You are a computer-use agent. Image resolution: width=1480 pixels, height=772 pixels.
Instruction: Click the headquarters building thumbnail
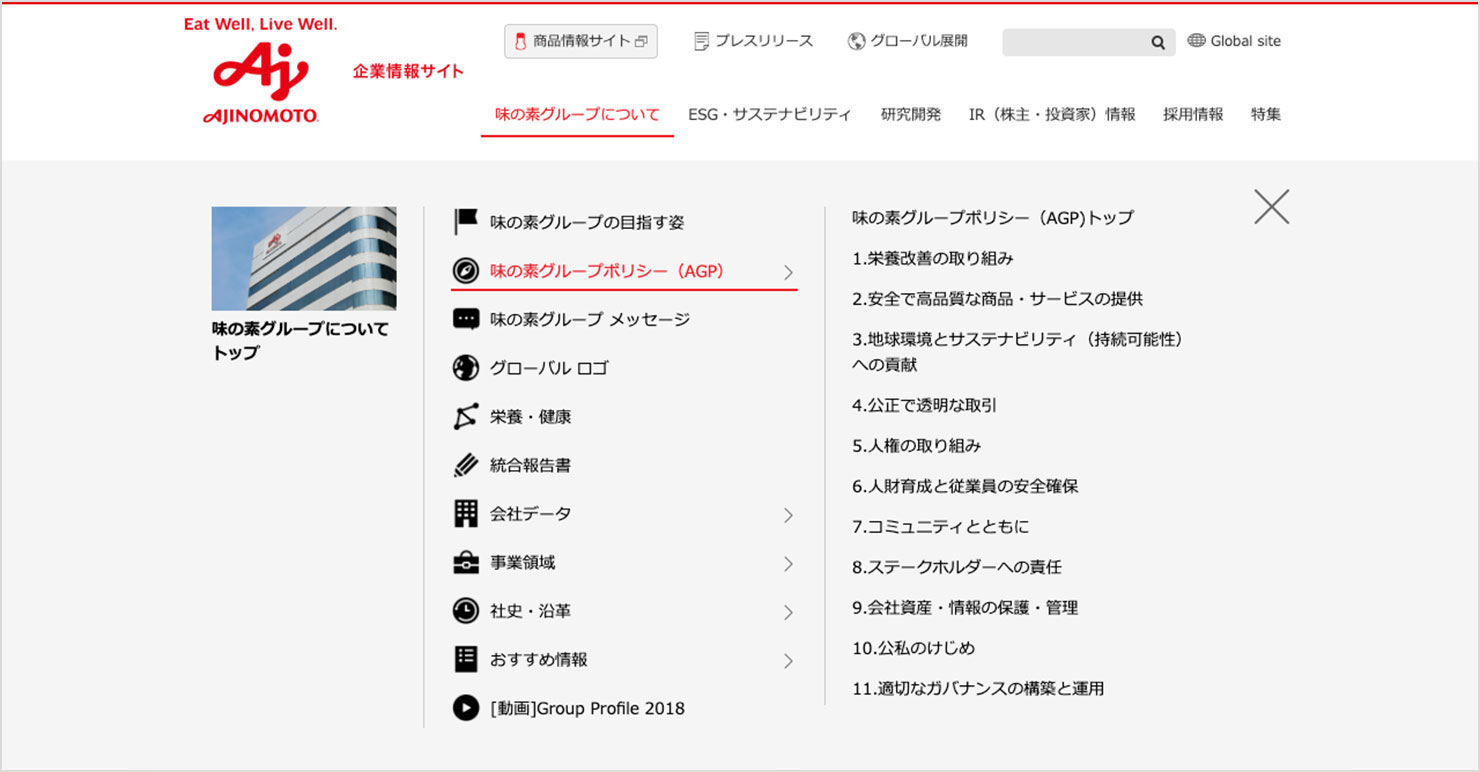304,258
